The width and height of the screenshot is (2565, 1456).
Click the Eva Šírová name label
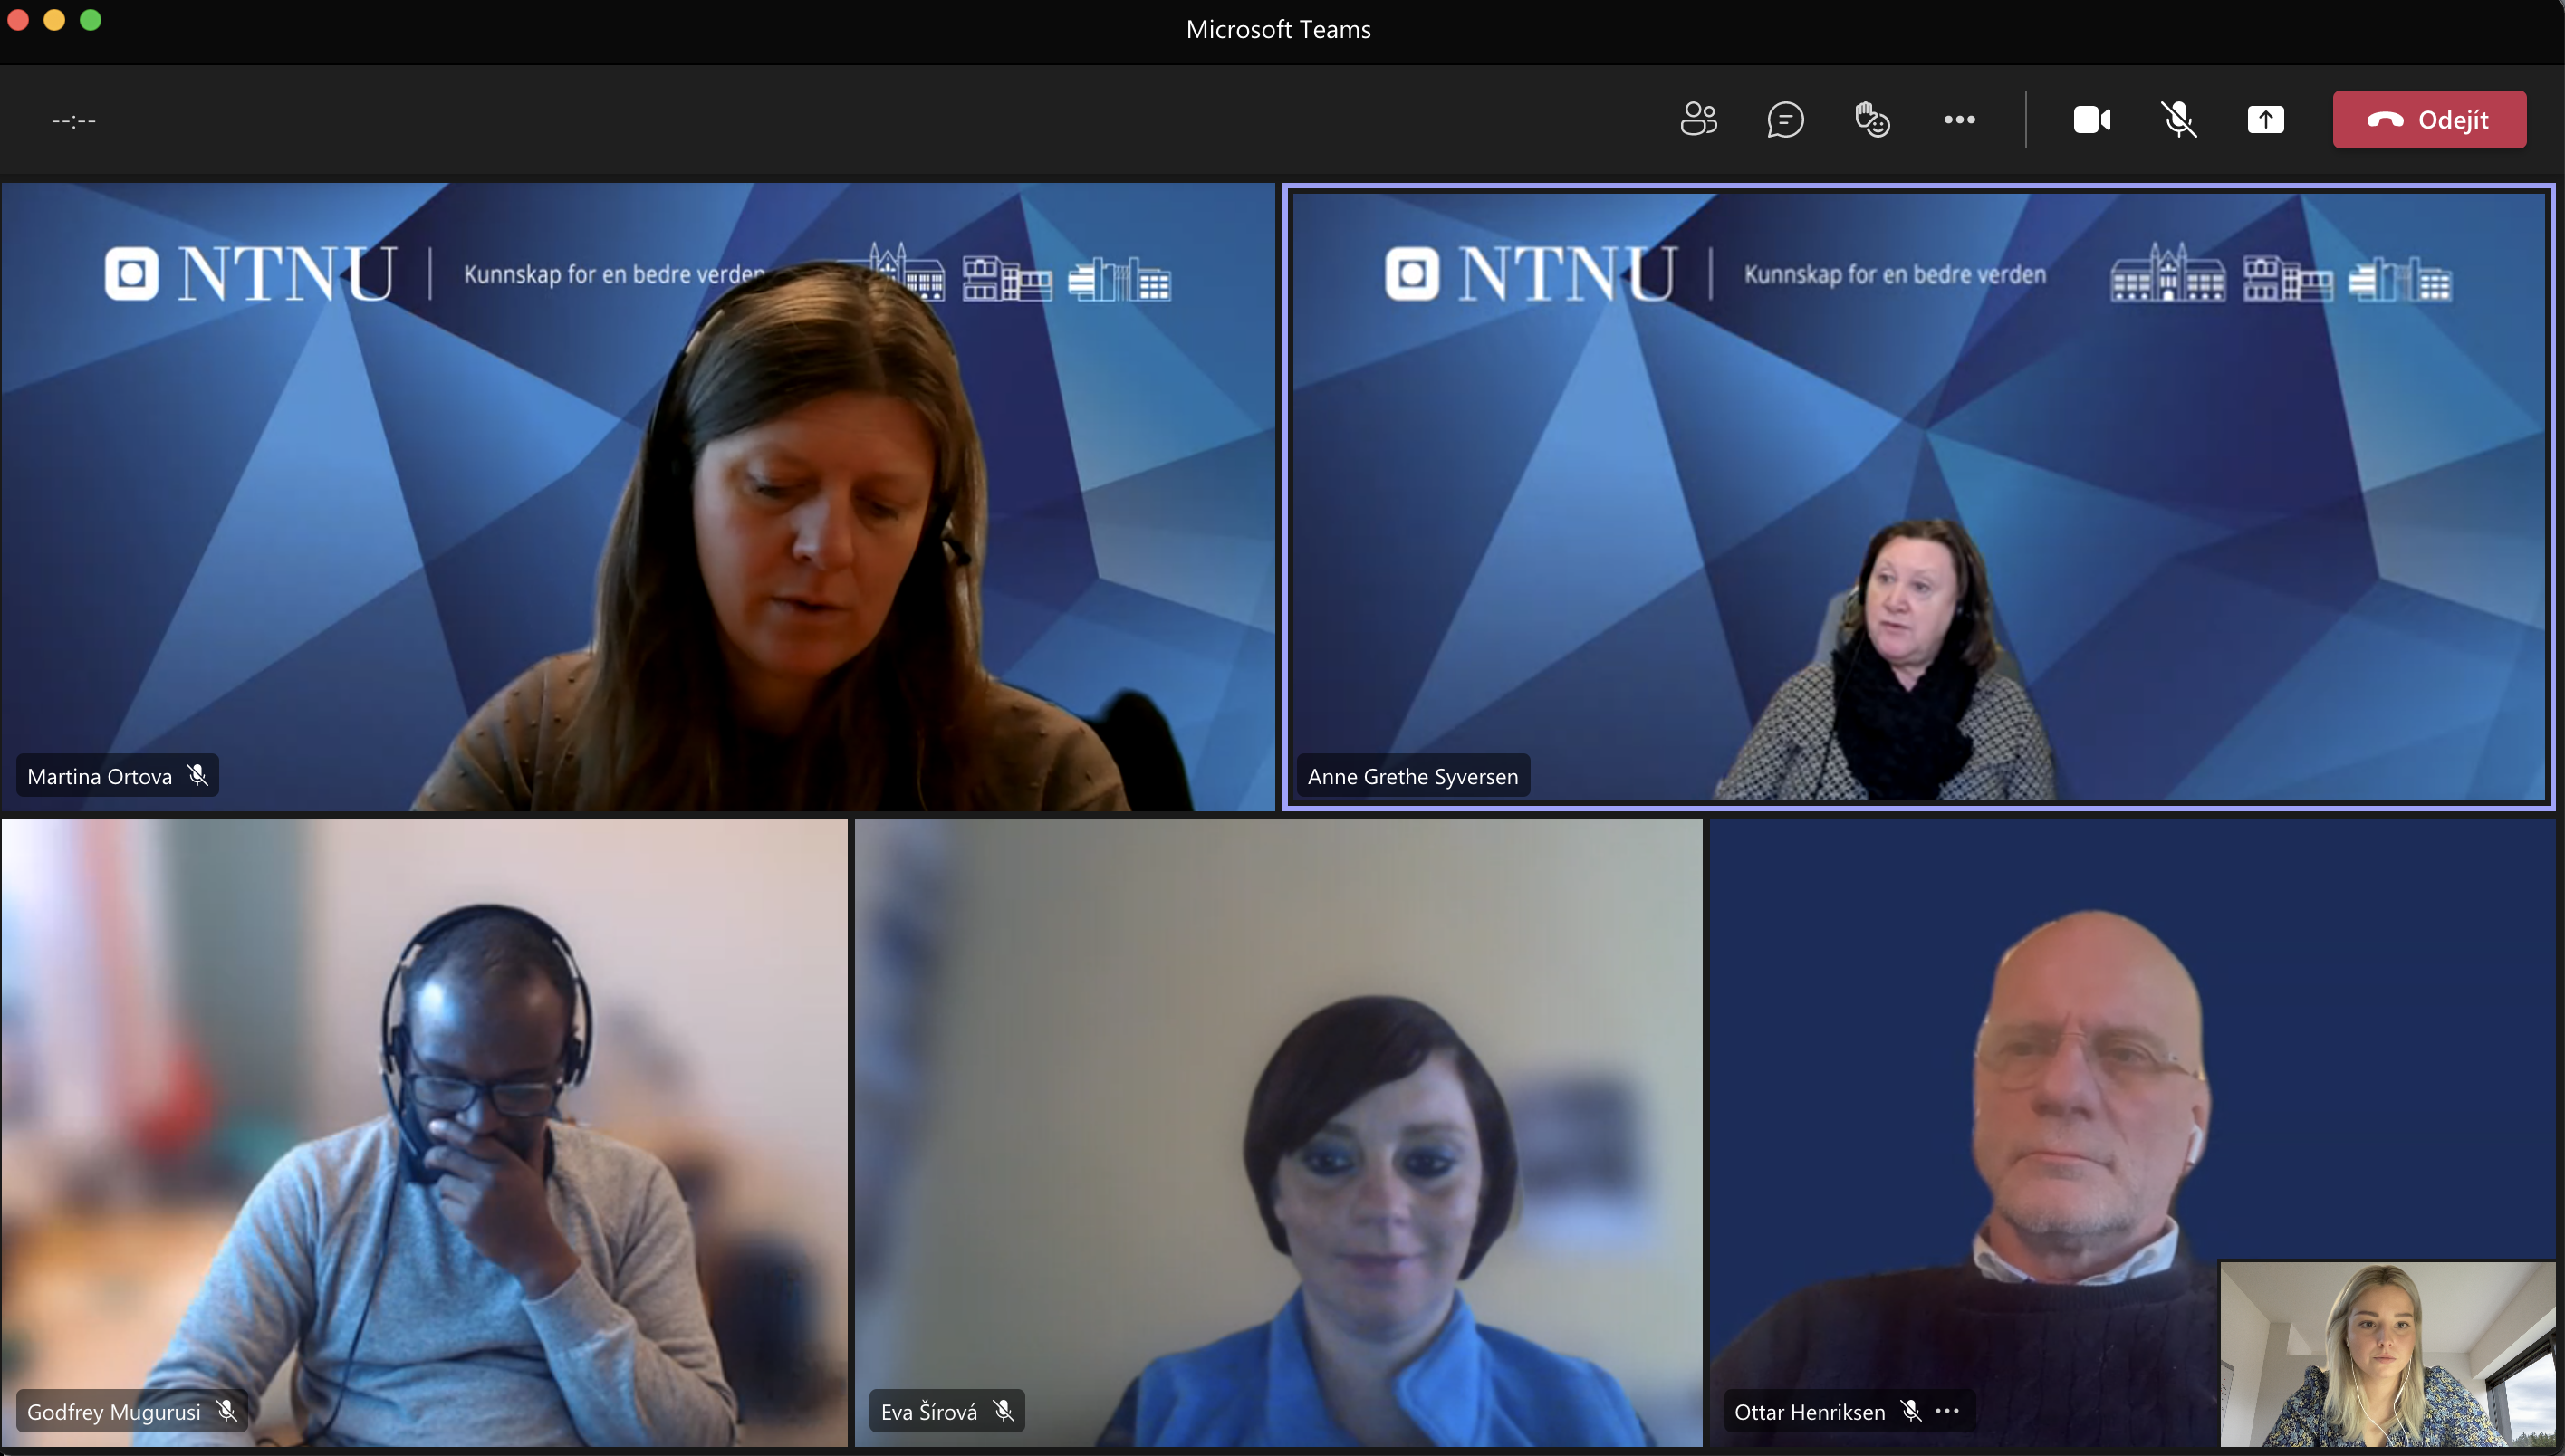click(x=928, y=1411)
